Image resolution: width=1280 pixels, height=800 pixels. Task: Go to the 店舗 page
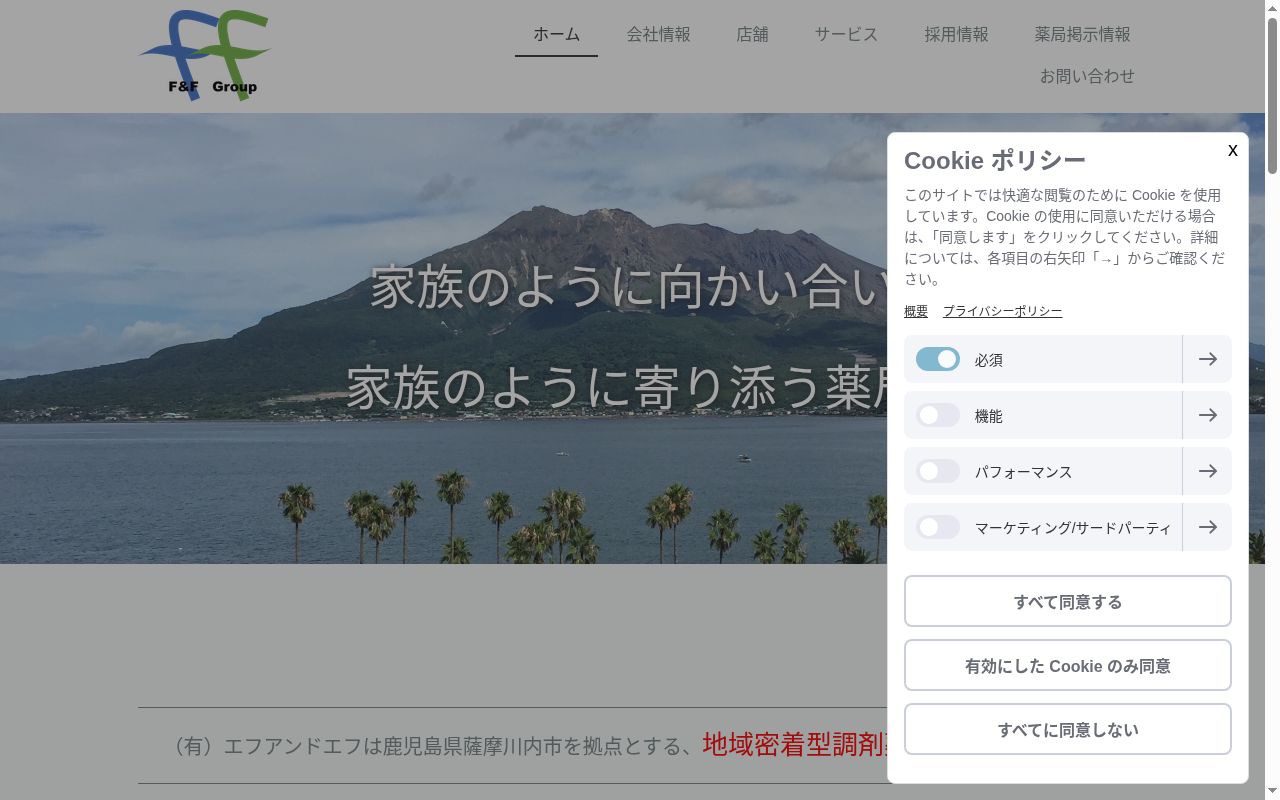[x=752, y=34]
